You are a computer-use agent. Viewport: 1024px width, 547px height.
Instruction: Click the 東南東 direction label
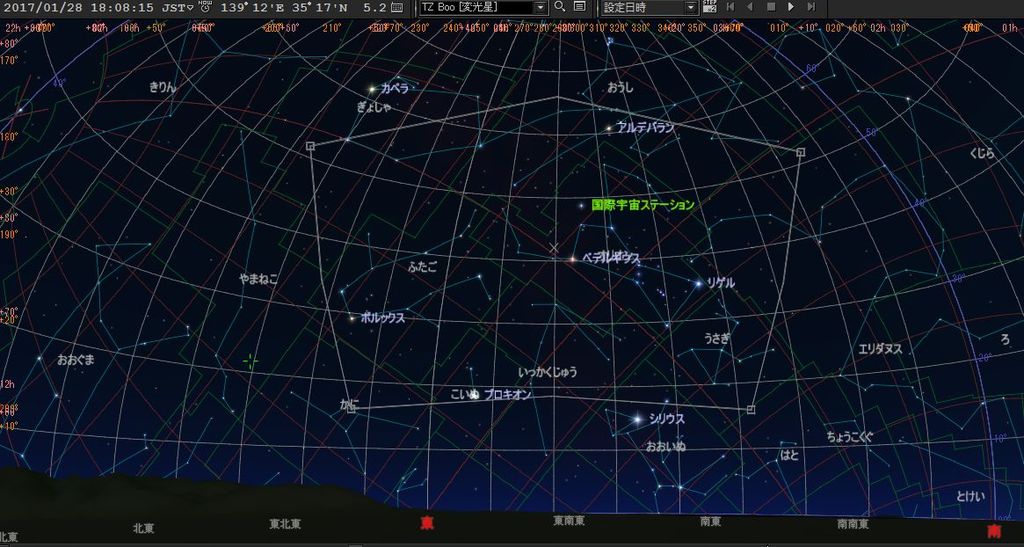pyautogui.click(x=569, y=520)
